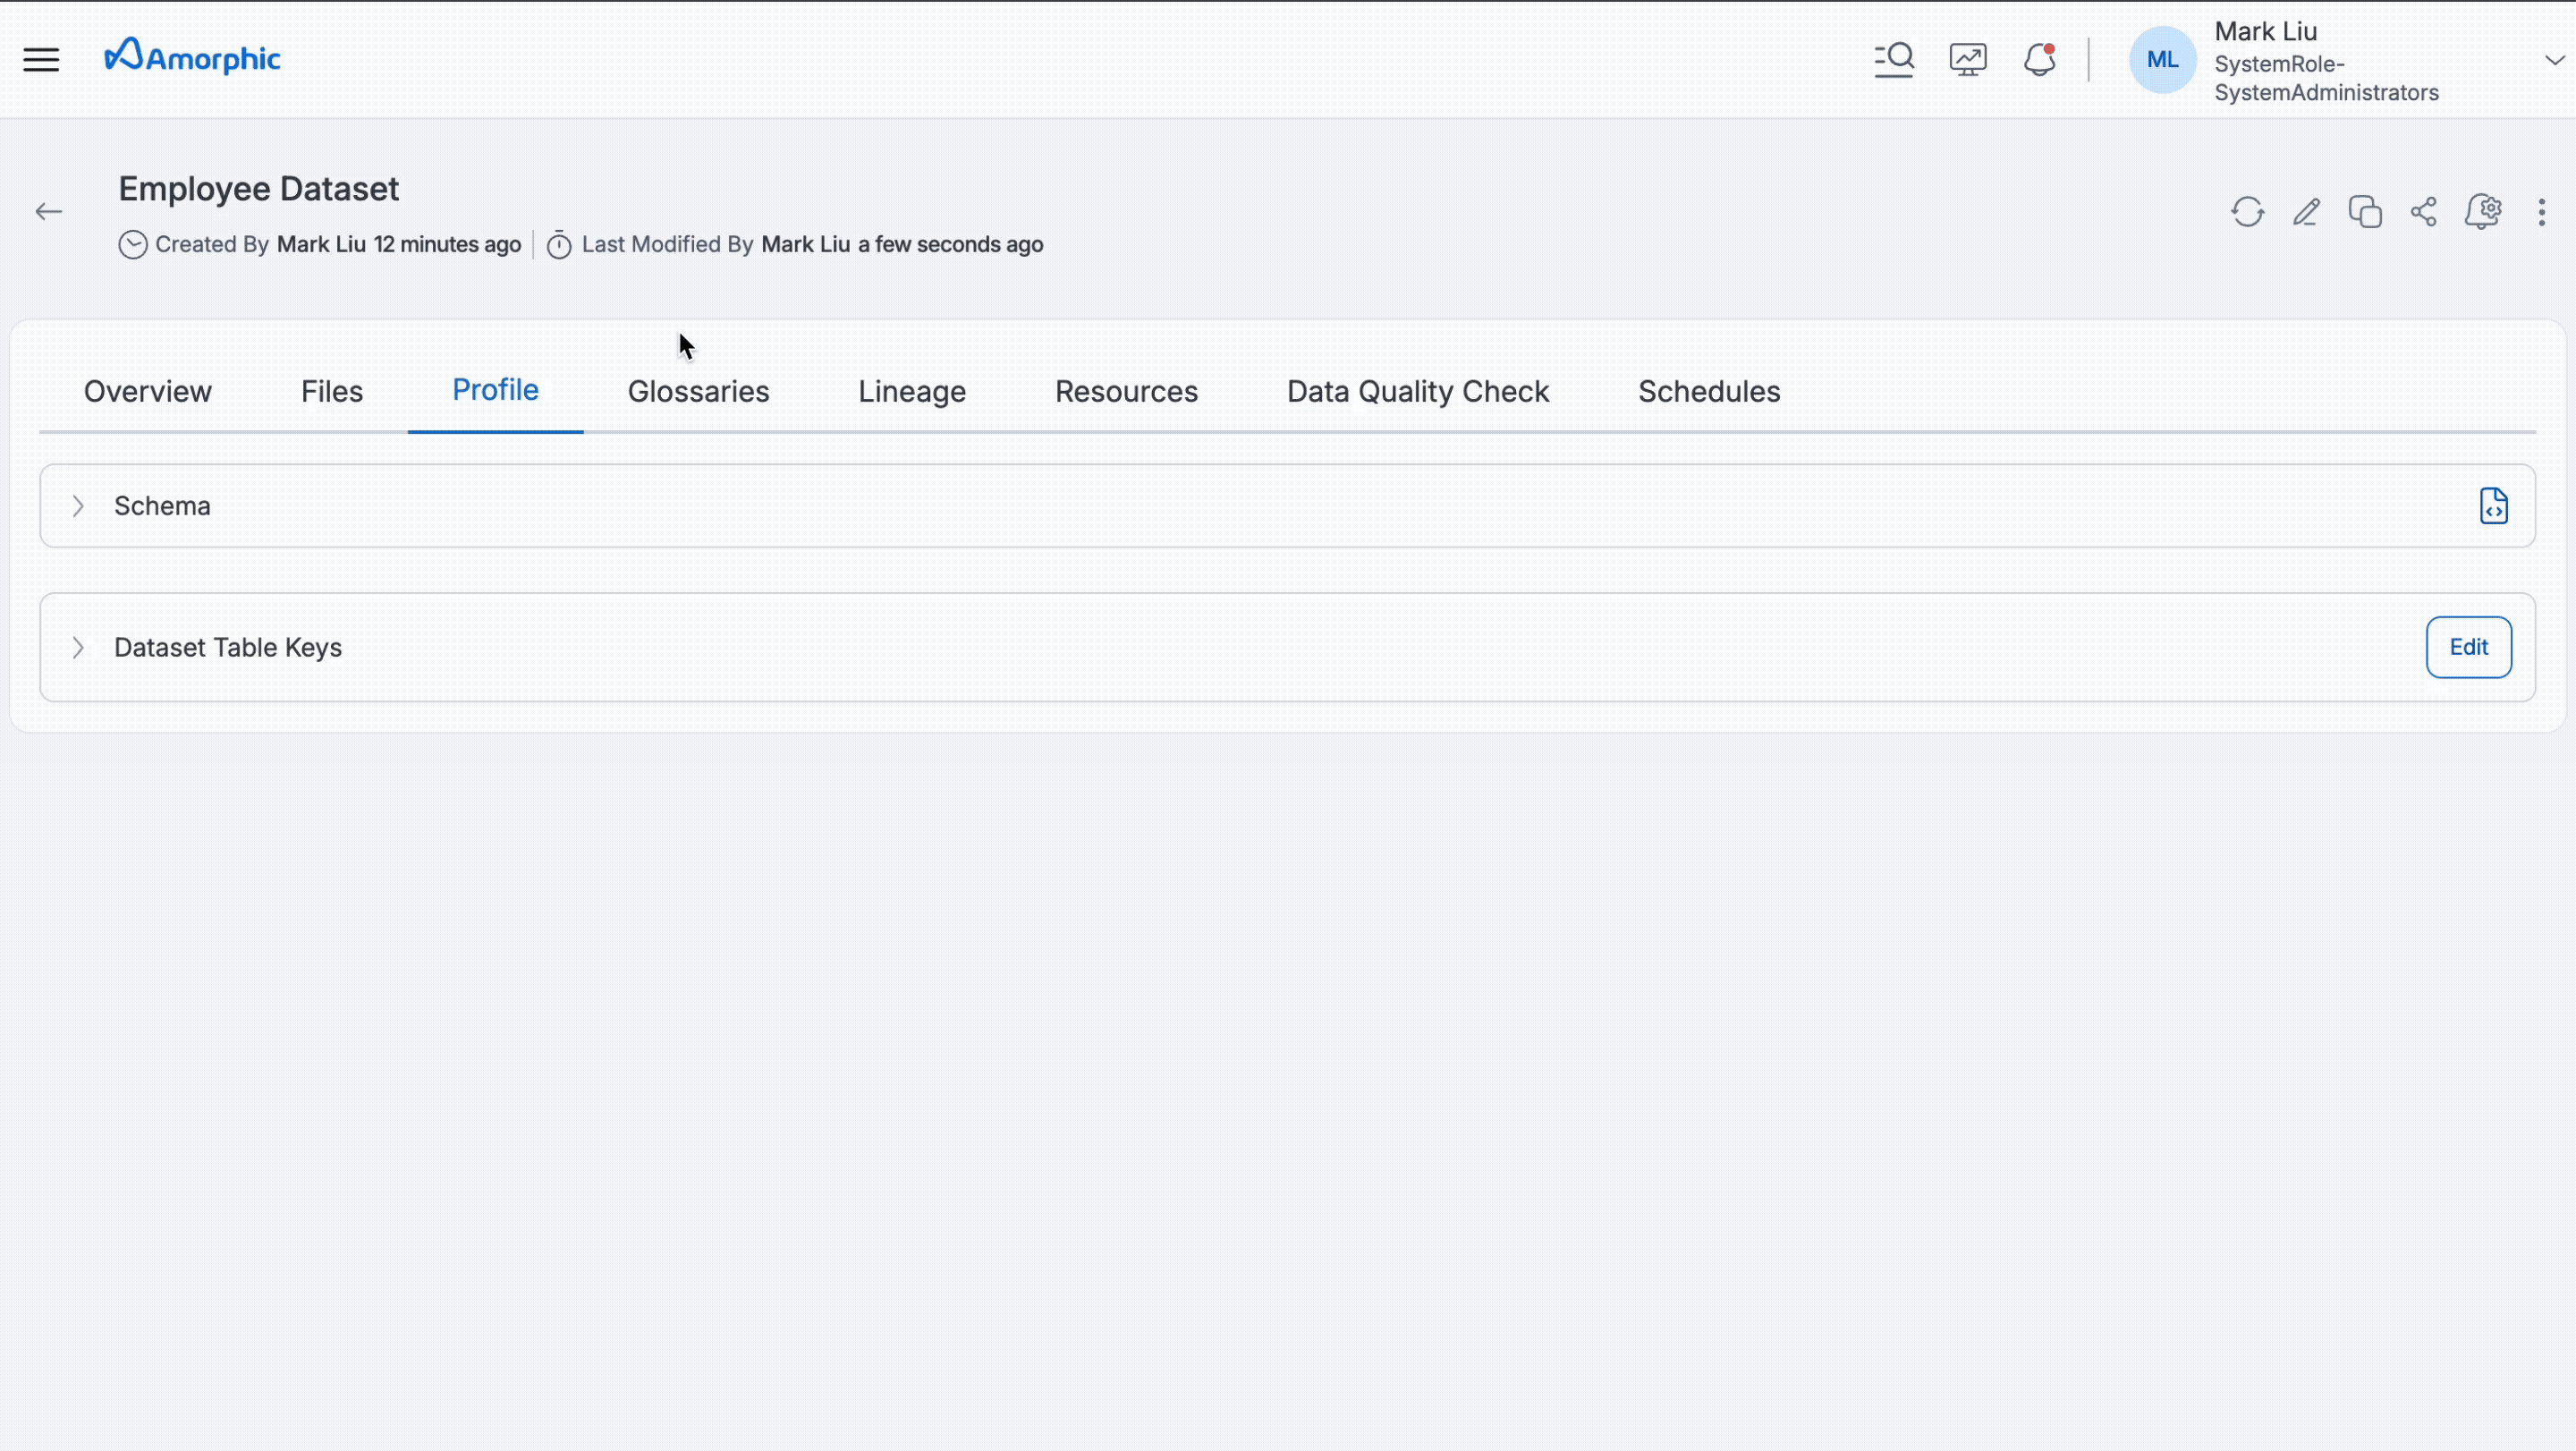Viewport: 2576px width, 1451px height.
Task: Switch to the Lineage tab
Action: click(911, 391)
